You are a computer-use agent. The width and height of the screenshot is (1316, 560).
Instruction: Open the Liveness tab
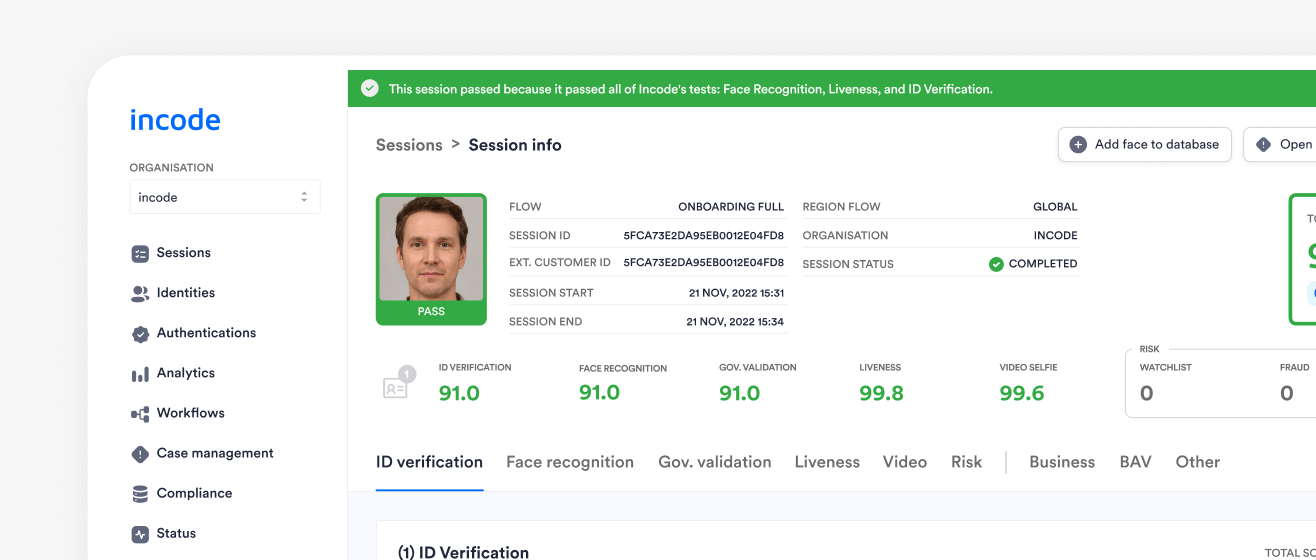[827, 462]
